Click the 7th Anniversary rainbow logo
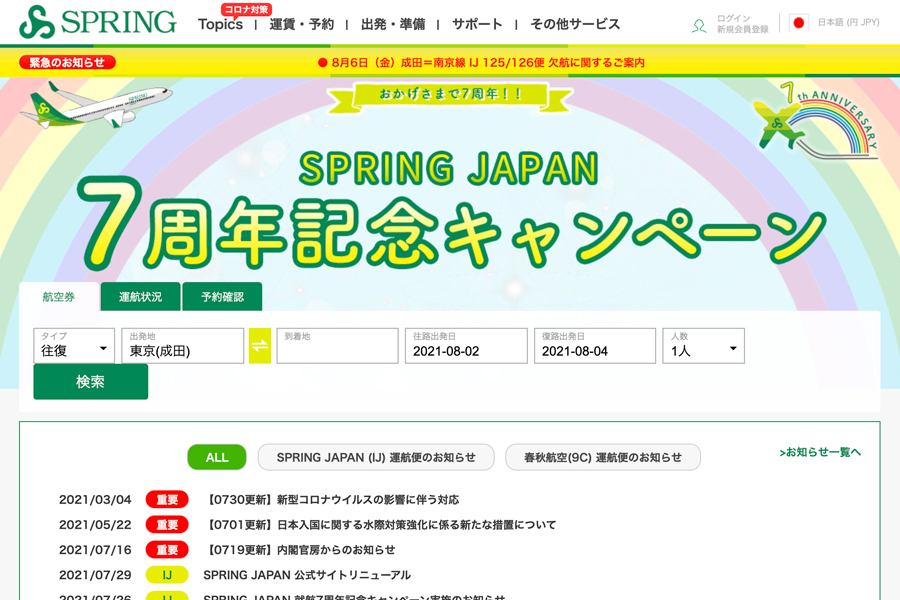 point(817,119)
